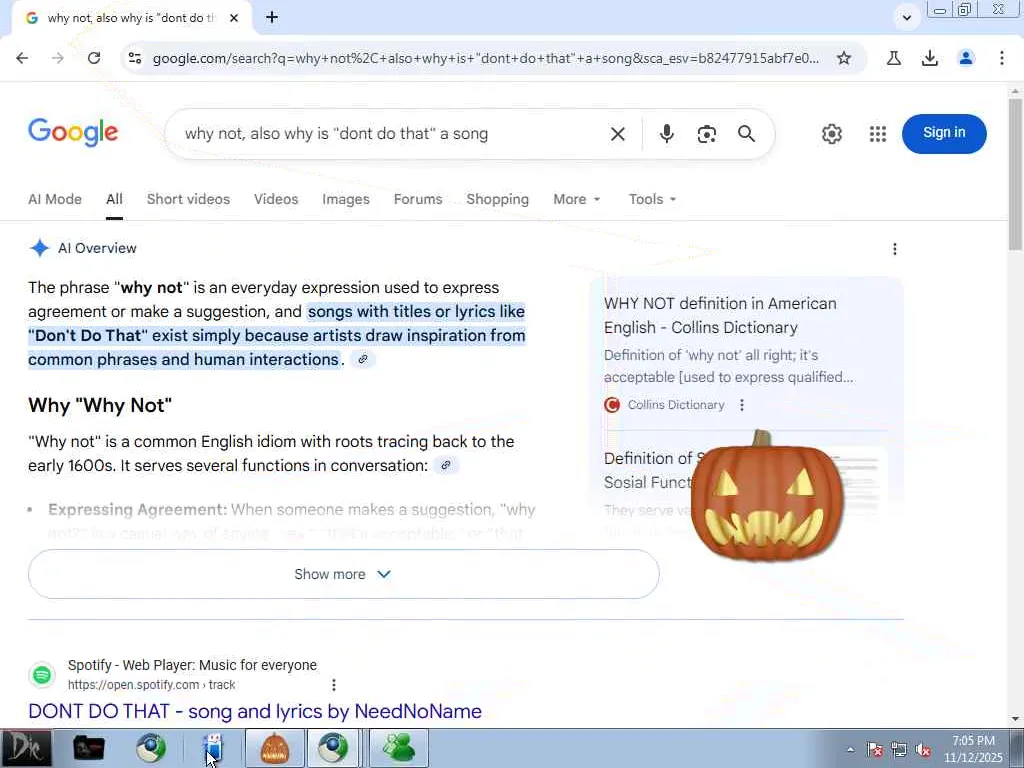The width and height of the screenshot is (1024, 768).
Task: Switch to AI Mode tab
Action: [55, 199]
